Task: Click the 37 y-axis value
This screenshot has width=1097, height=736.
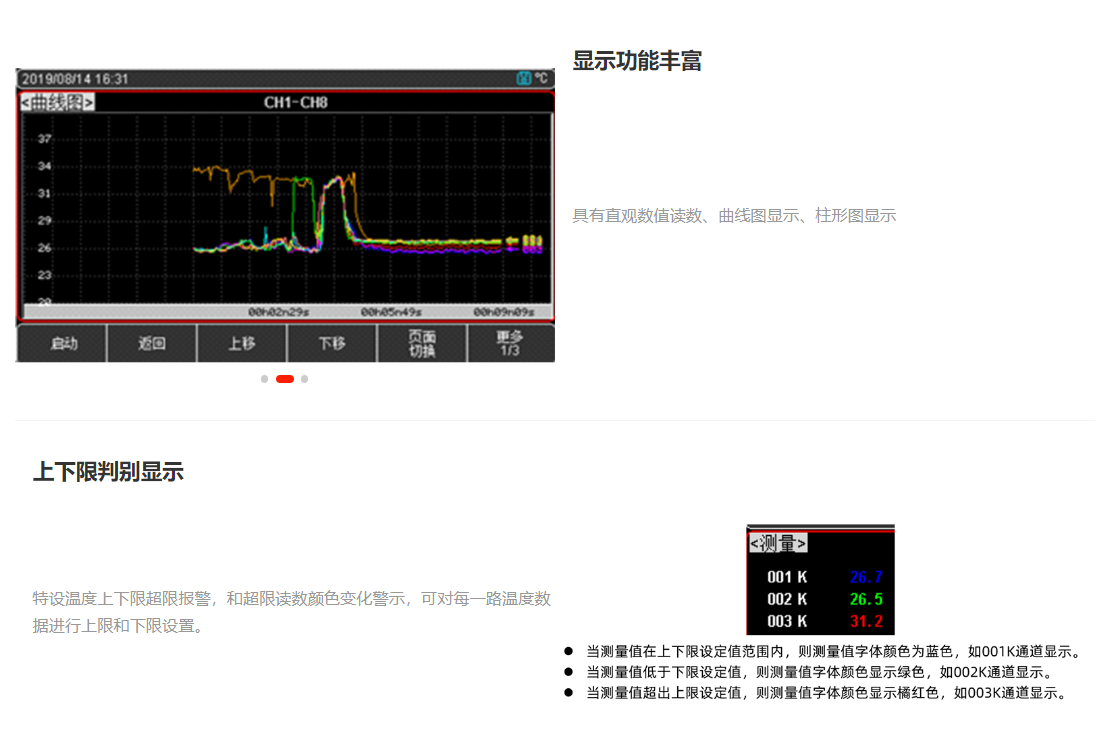Action: pos(45,139)
